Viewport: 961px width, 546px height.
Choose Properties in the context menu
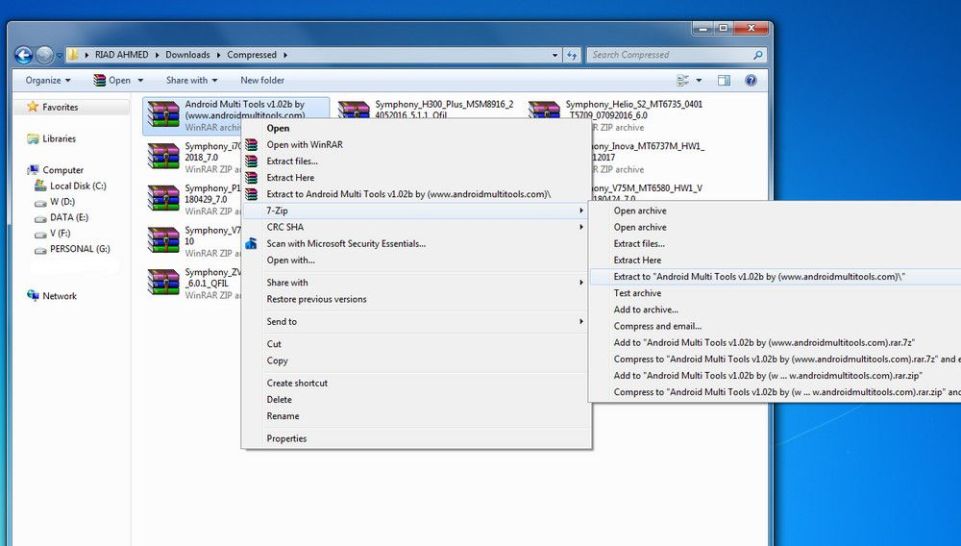coord(417,439)
